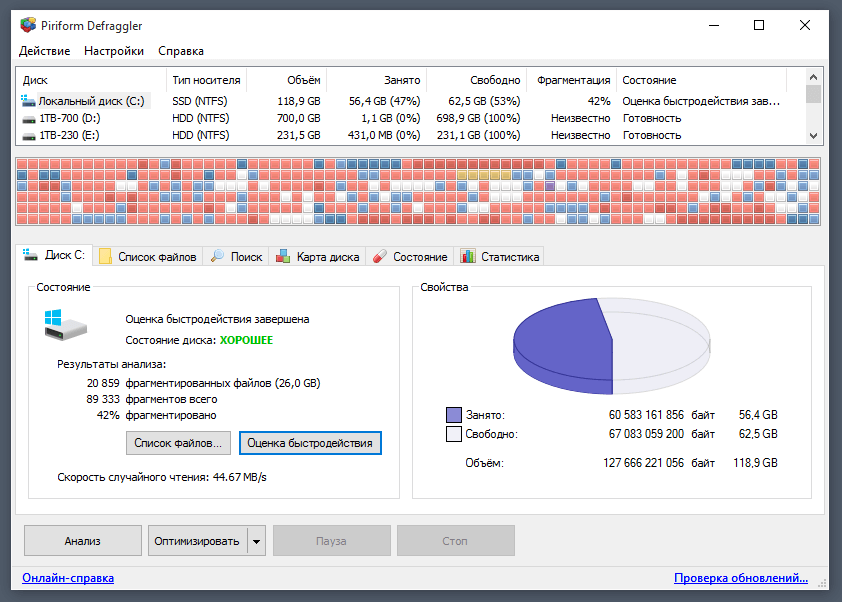Viewport: 842px width, 602px height.
Task: Open the Онлайн-справка link
Action: [x=68, y=578]
